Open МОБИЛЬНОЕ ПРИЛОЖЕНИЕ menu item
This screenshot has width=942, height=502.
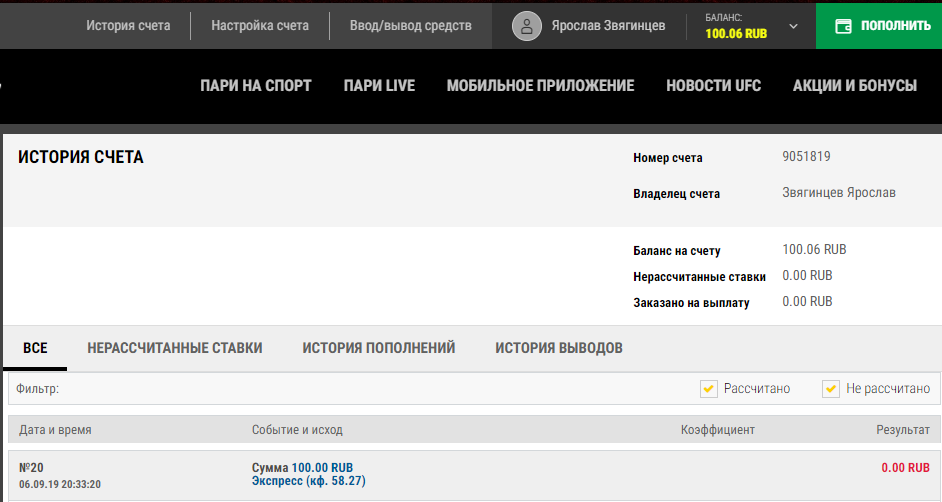tap(540, 86)
